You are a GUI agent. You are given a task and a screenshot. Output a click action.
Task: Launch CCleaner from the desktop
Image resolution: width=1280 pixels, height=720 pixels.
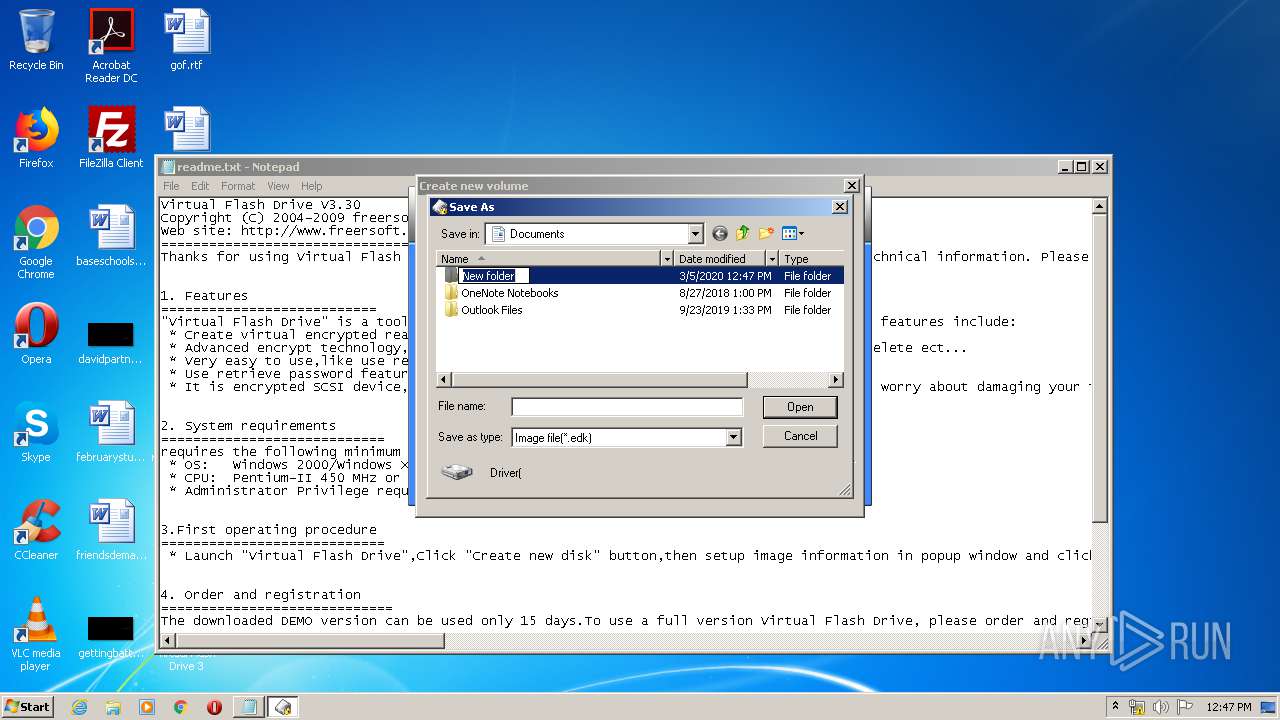[36, 530]
